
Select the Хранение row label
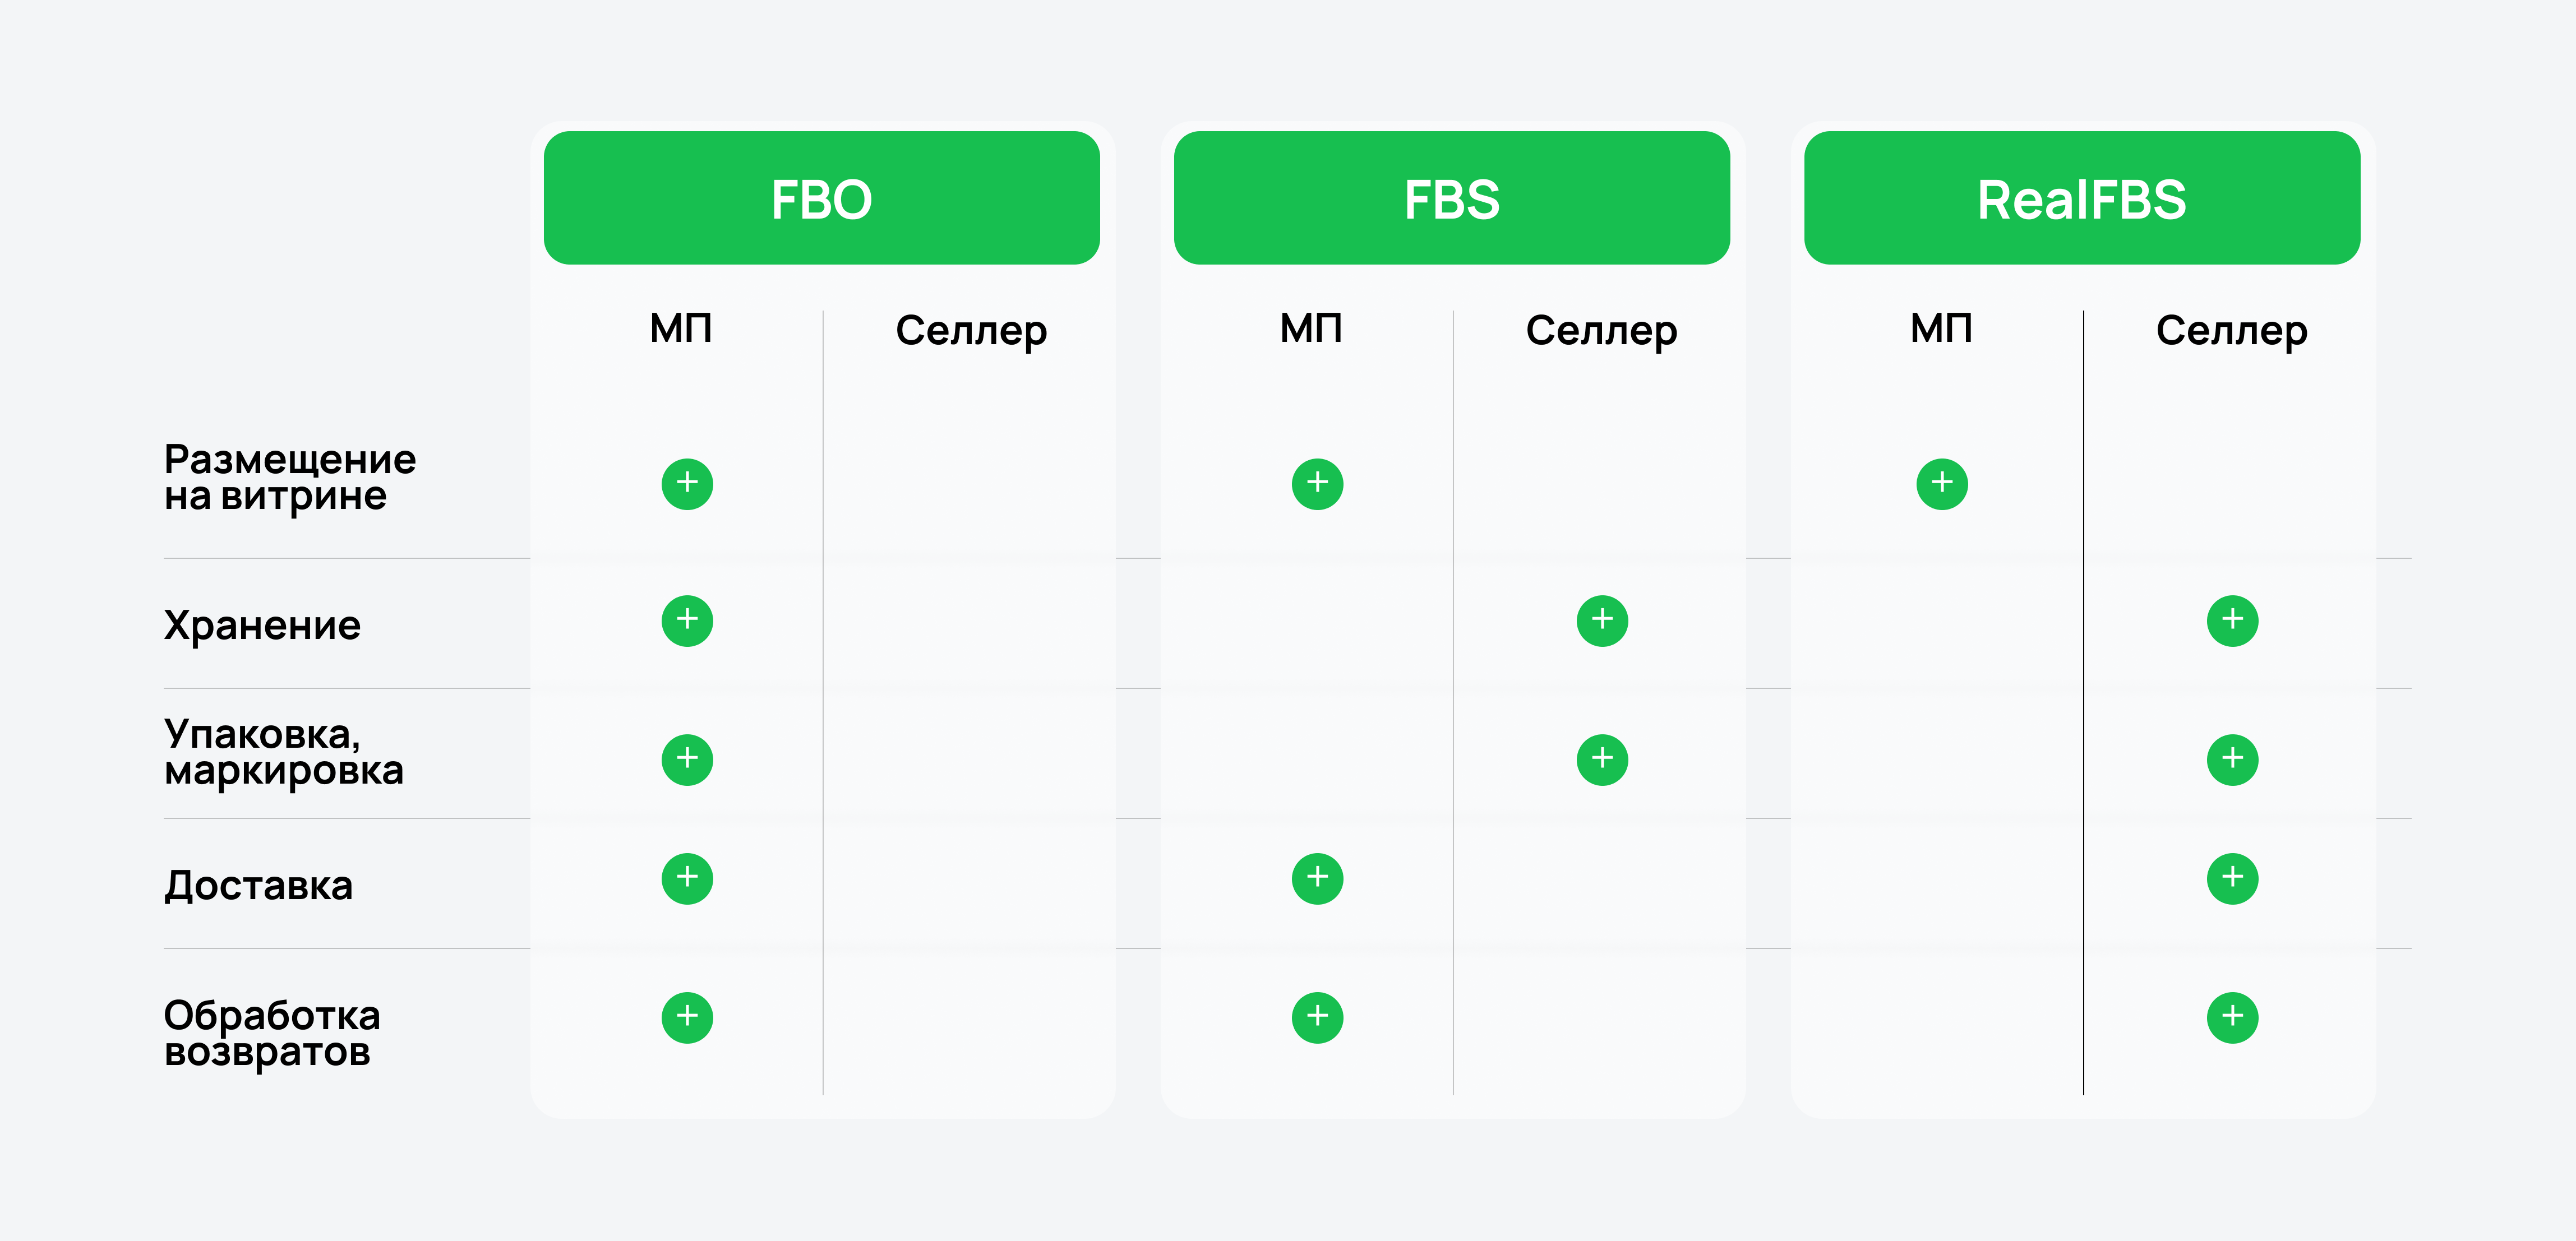pos(262,626)
